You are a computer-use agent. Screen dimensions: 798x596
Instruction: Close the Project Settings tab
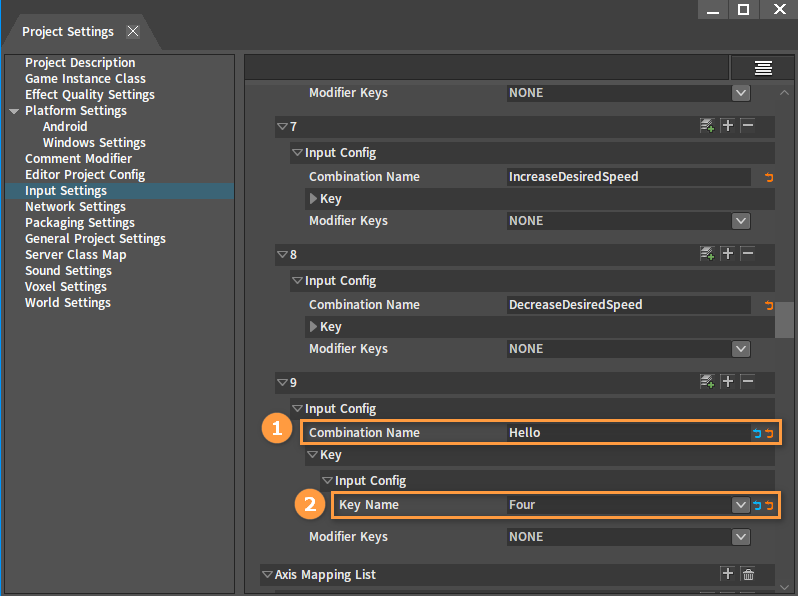click(x=133, y=32)
